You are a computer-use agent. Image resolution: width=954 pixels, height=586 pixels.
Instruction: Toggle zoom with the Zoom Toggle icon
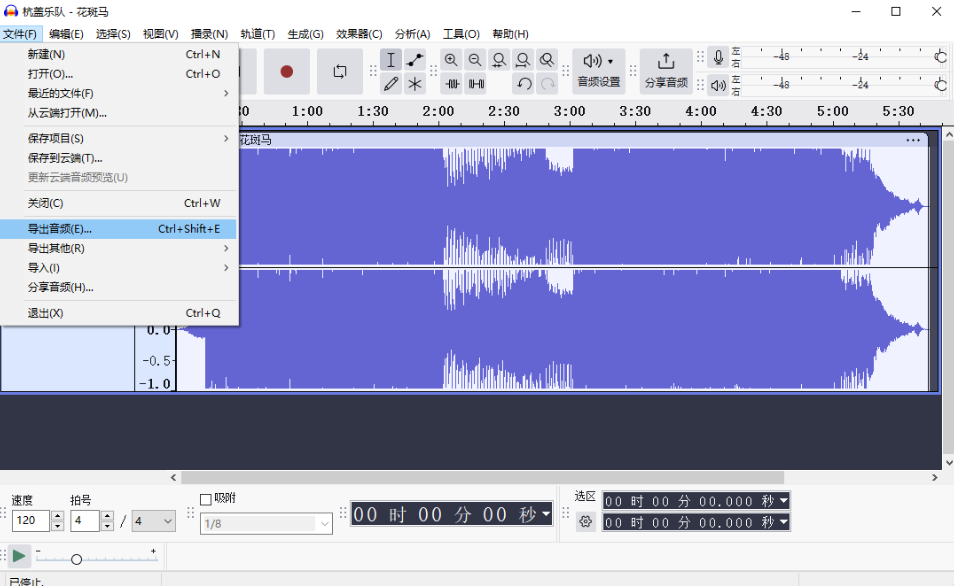(547, 58)
